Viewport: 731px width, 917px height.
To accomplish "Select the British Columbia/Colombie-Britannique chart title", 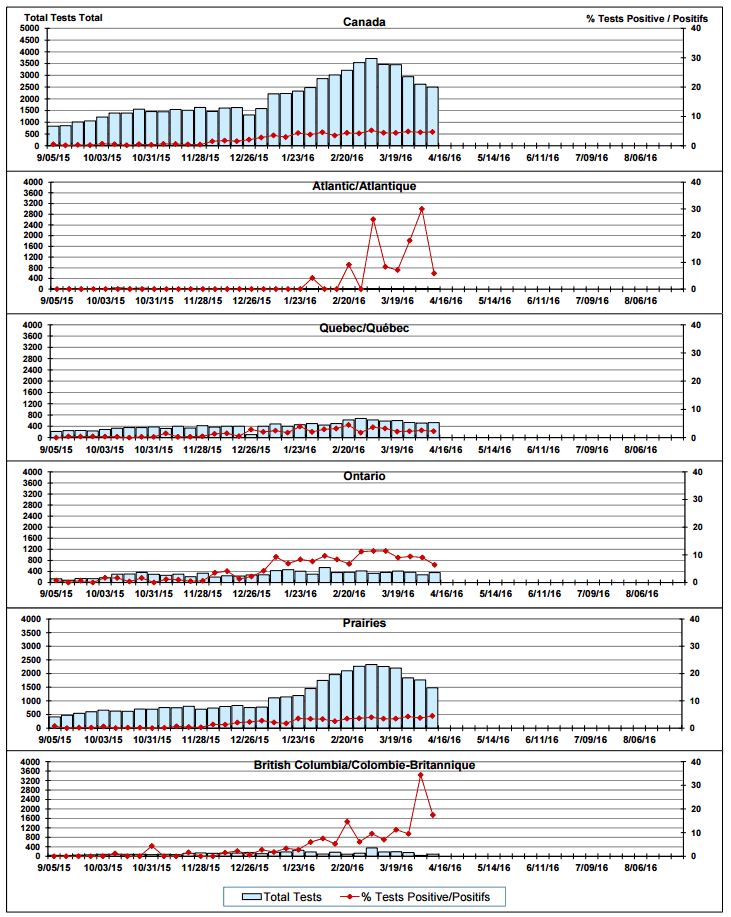I will pos(364,765).
